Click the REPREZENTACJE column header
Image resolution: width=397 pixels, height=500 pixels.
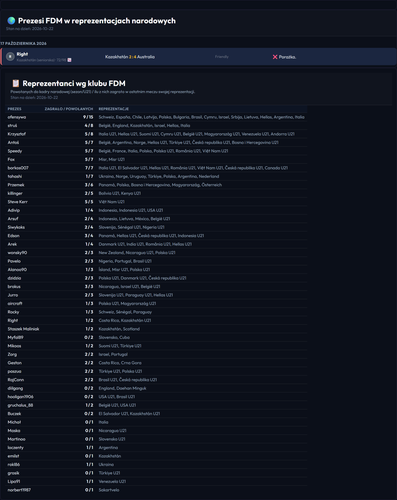(114, 109)
